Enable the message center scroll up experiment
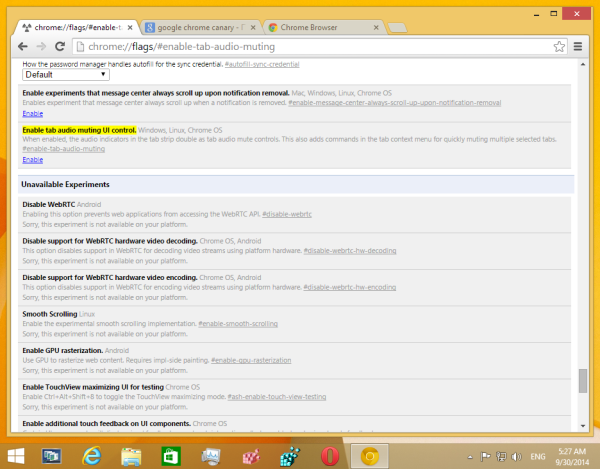600x469 pixels. (x=33, y=114)
